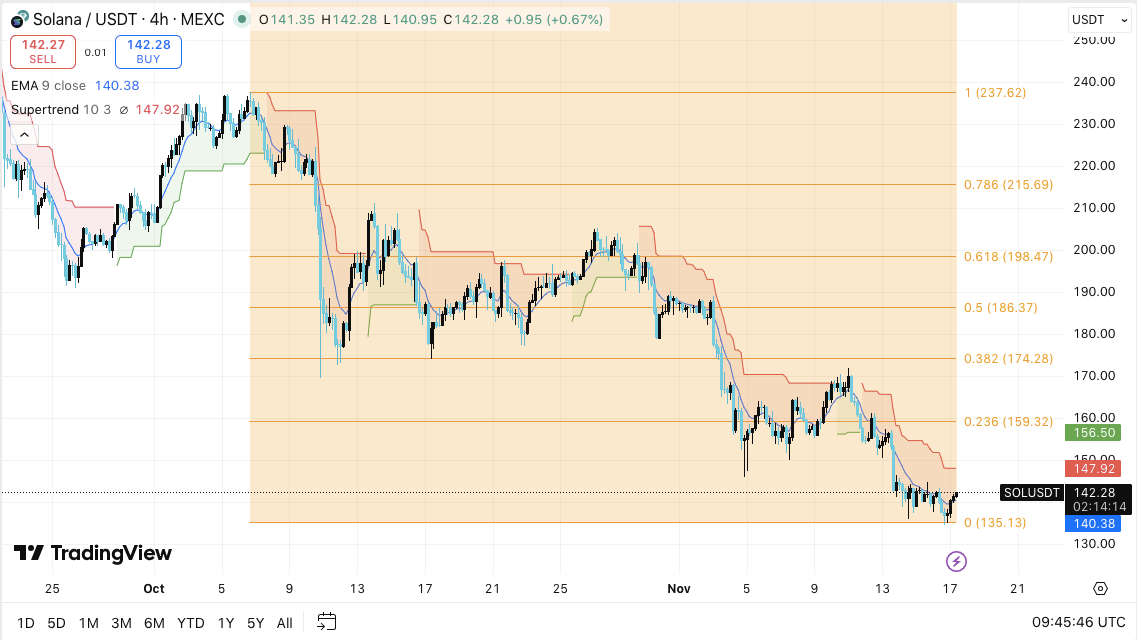This screenshot has width=1137, height=640.
Task: Click the Solana coin logo icon
Action: tap(18, 19)
